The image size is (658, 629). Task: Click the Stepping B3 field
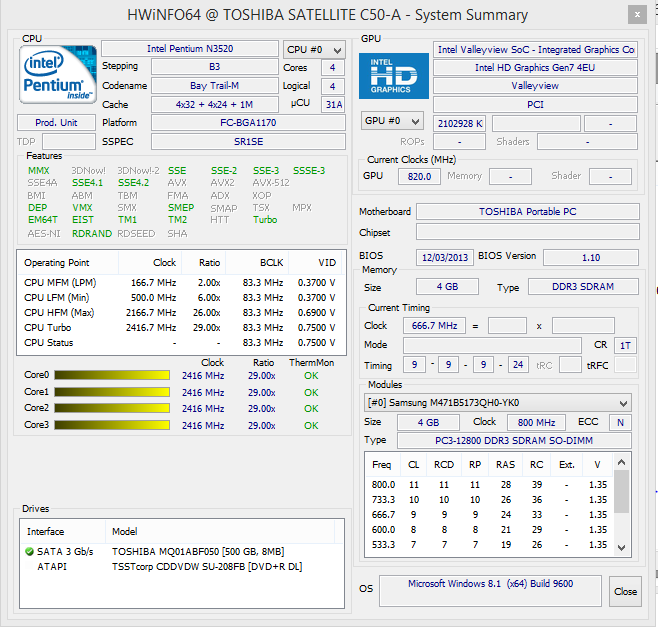[x=214, y=67]
